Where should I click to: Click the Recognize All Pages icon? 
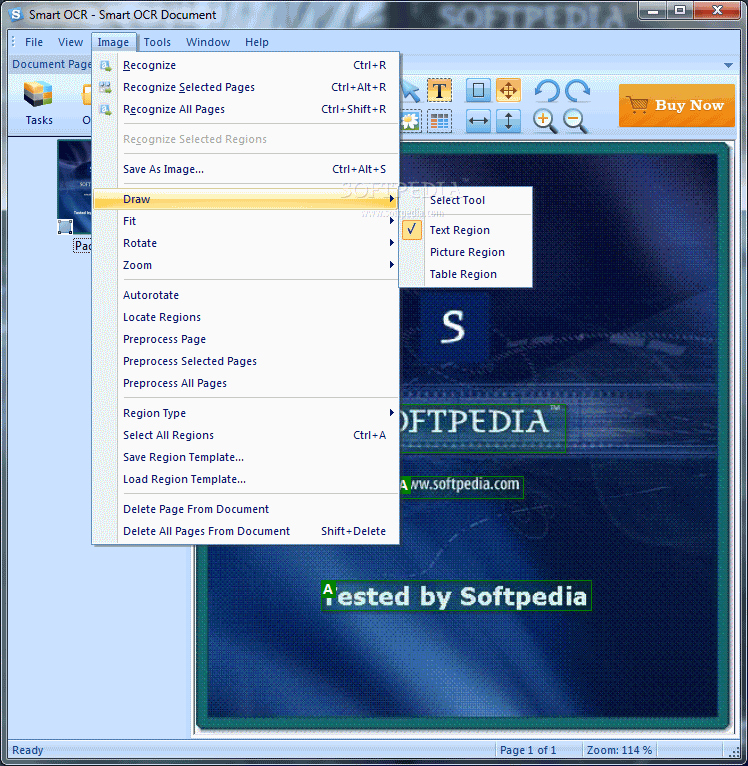(105, 109)
